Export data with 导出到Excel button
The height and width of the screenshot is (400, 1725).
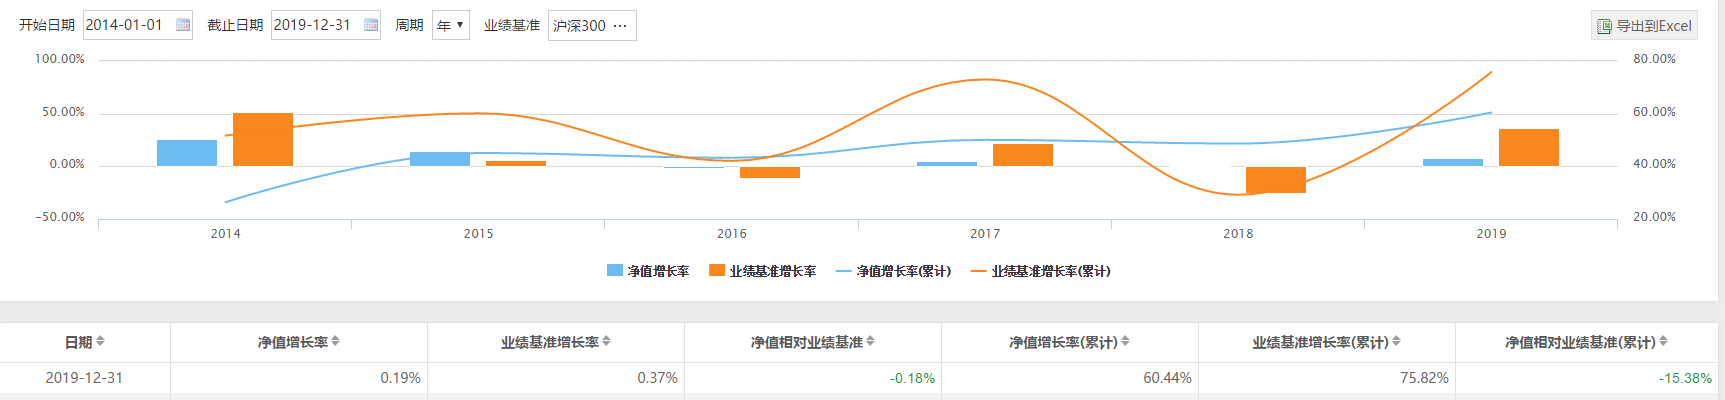[1644, 26]
